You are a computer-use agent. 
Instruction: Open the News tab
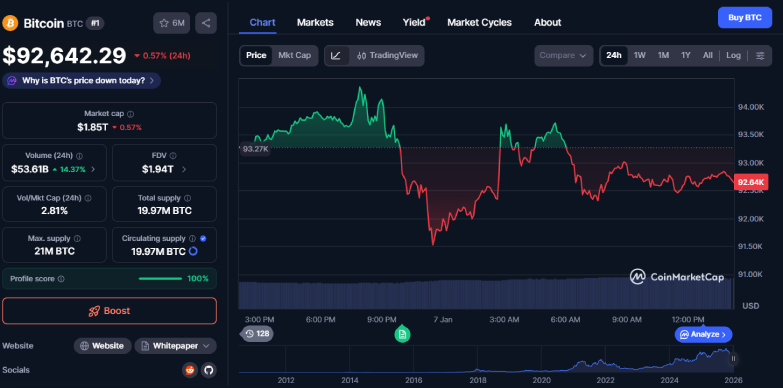368,22
